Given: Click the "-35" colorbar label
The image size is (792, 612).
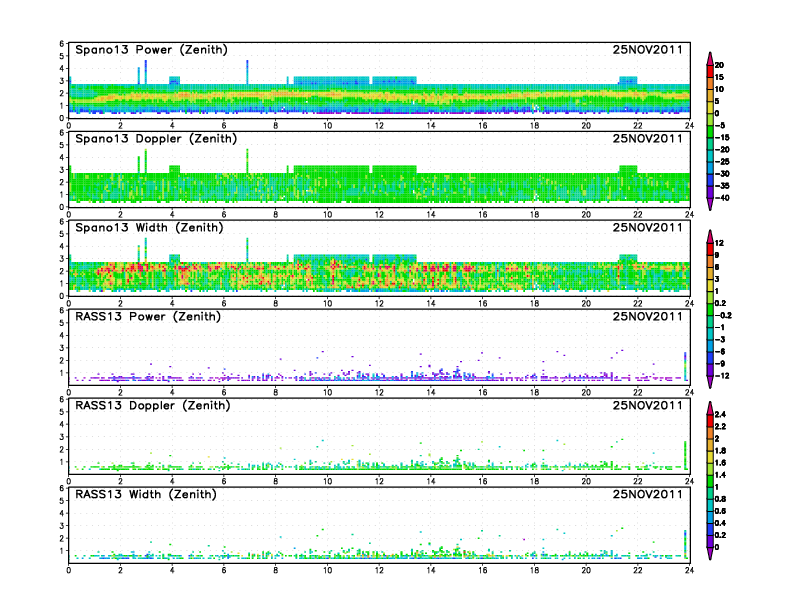Looking at the screenshot, I should click(x=722, y=186).
